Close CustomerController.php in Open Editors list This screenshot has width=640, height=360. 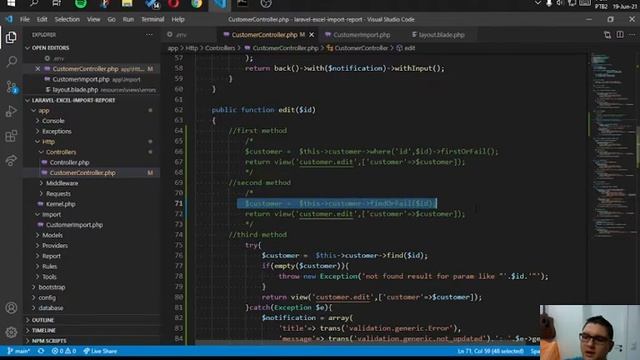tap(38, 69)
